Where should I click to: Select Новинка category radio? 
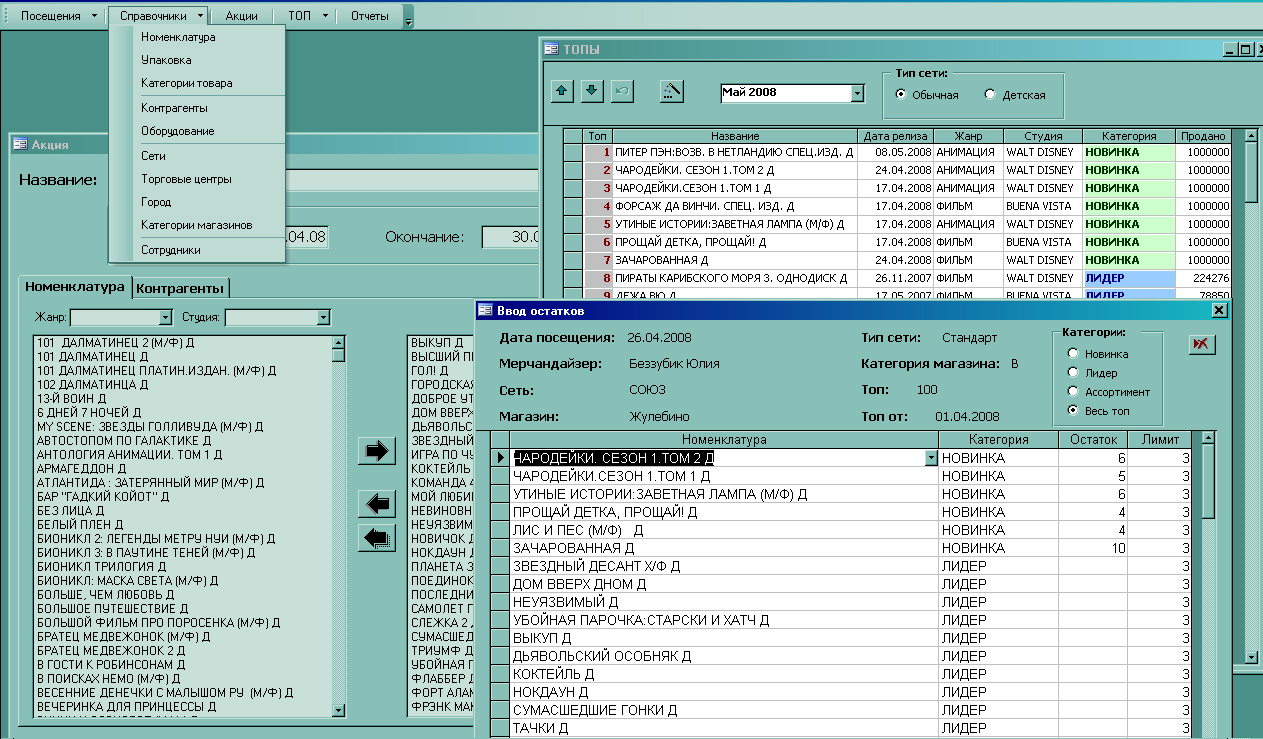point(1073,354)
